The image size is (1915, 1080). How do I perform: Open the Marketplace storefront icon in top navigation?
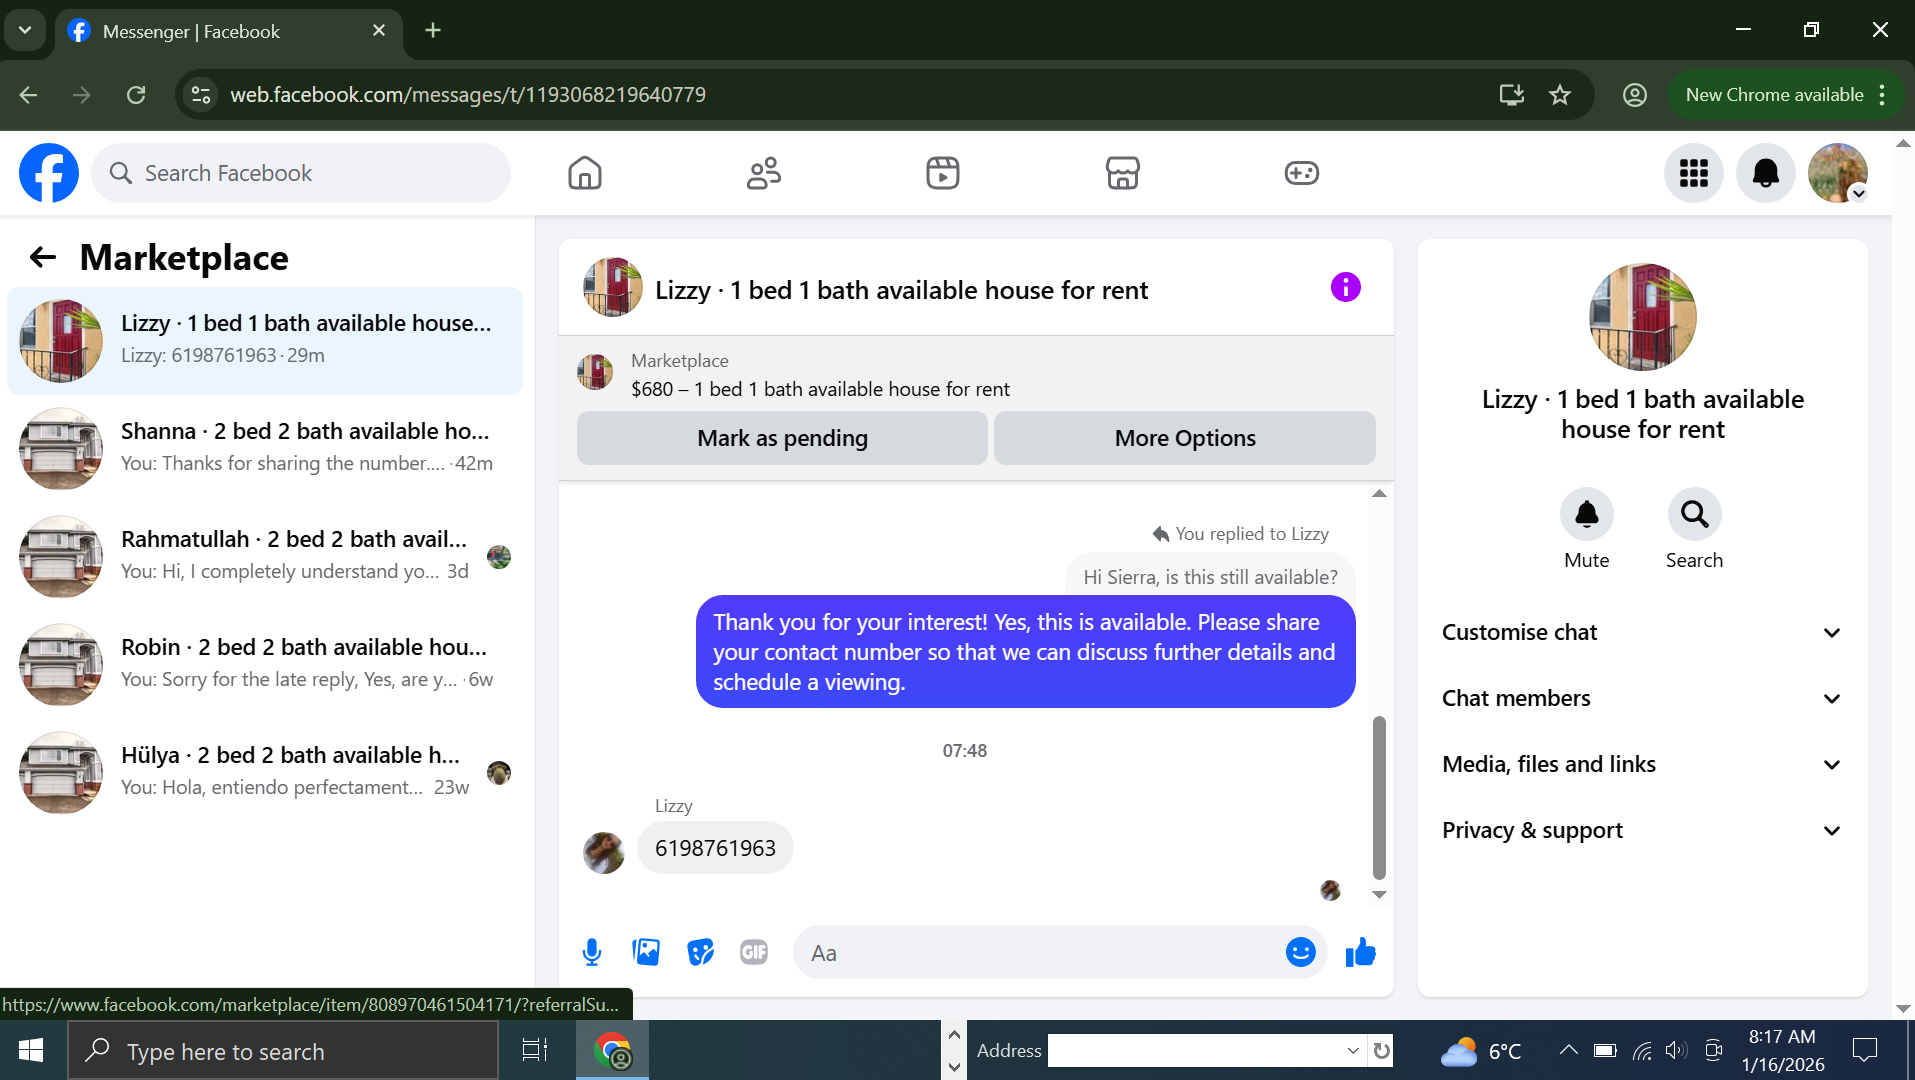click(1123, 173)
